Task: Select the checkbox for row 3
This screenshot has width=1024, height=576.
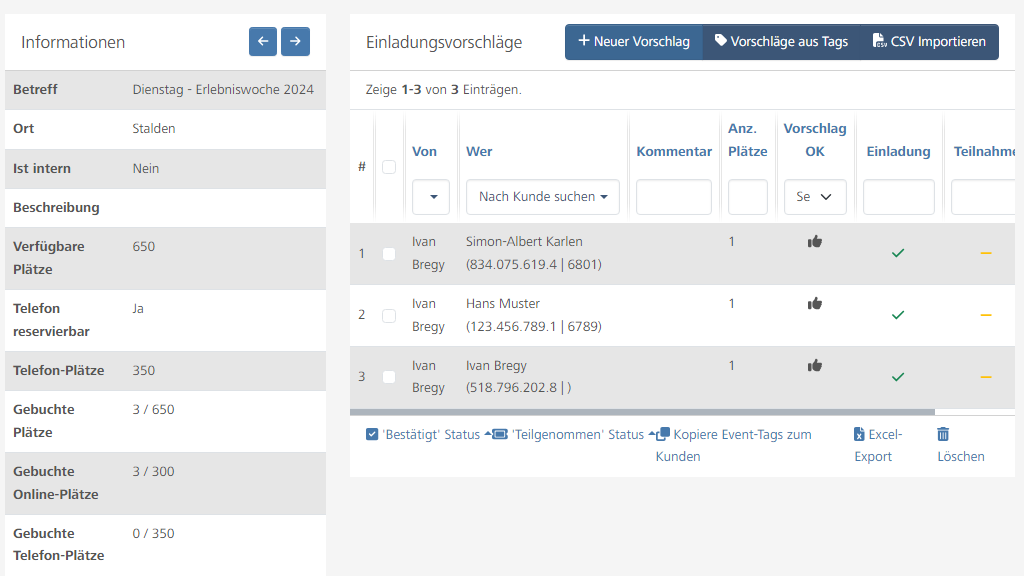Action: coord(389,377)
